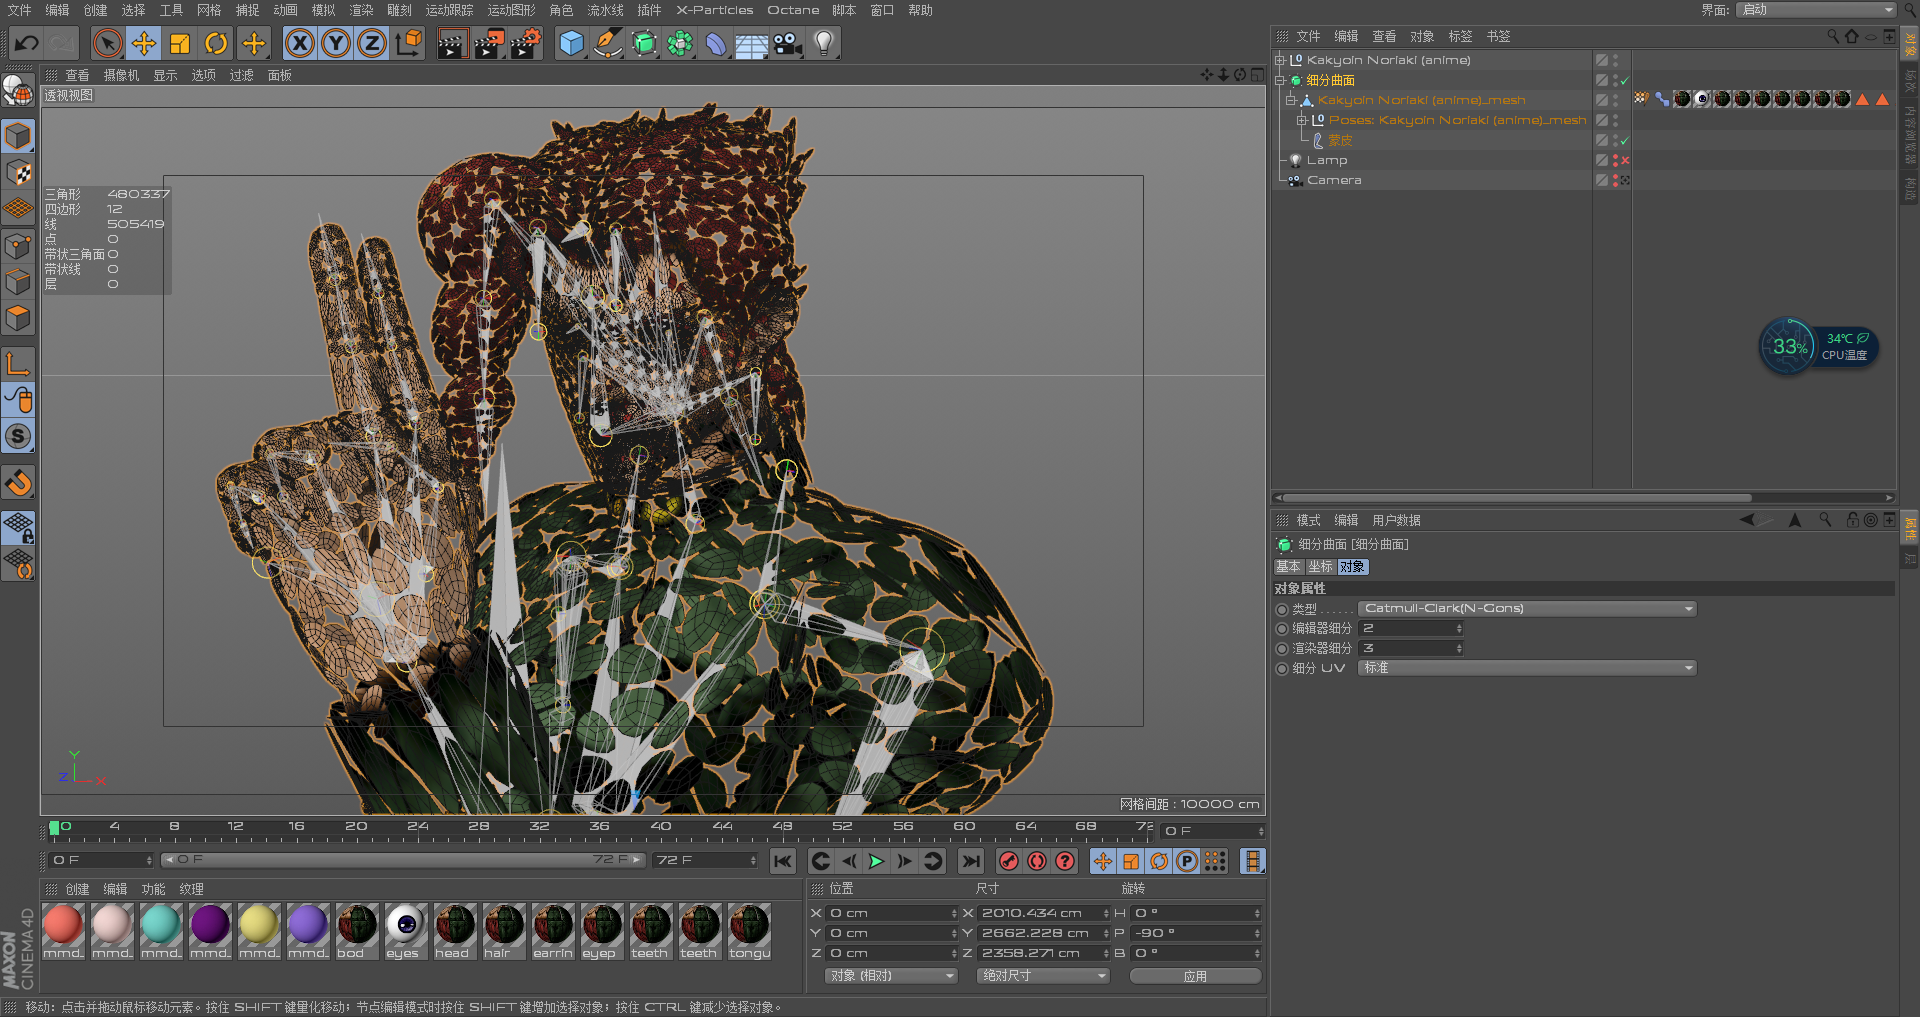Click the Undo arrow icon

pos(26,43)
